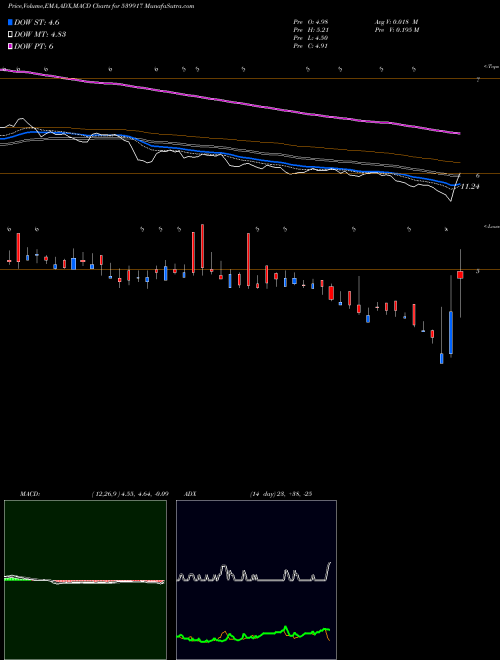Click the last red candlestick at far right

tap(460, 275)
